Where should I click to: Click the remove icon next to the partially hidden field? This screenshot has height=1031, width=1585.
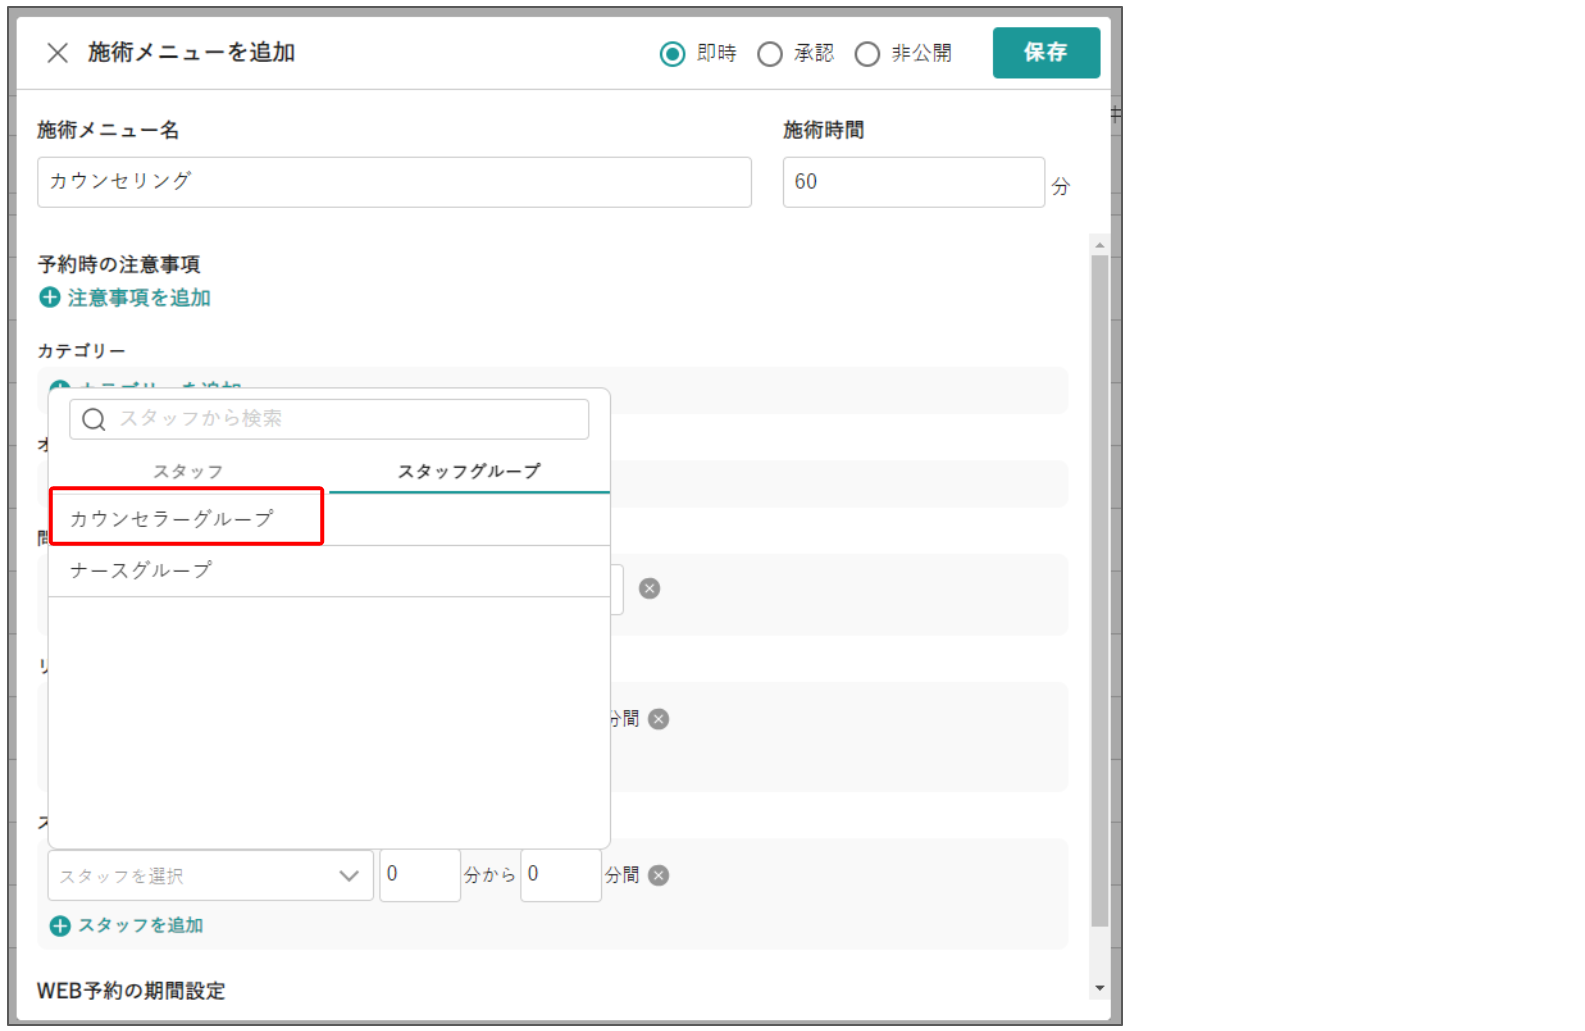point(649,588)
